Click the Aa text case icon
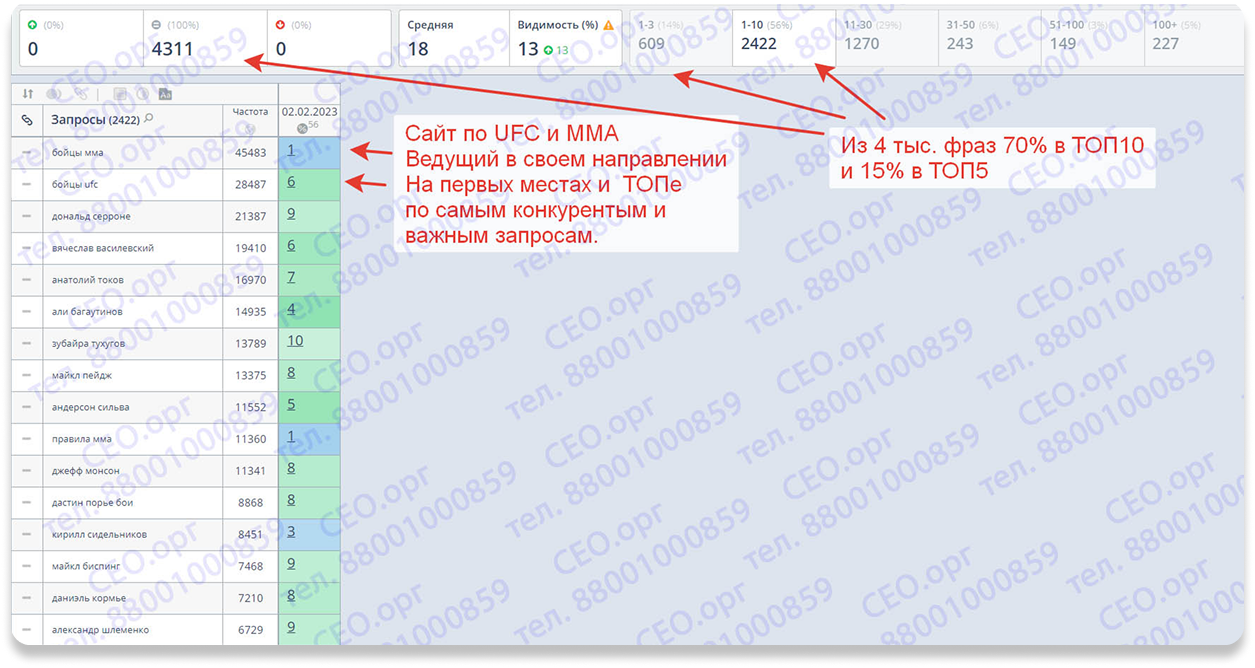Image resolution: width=1255 pixels, height=668 pixels. (x=165, y=94)
